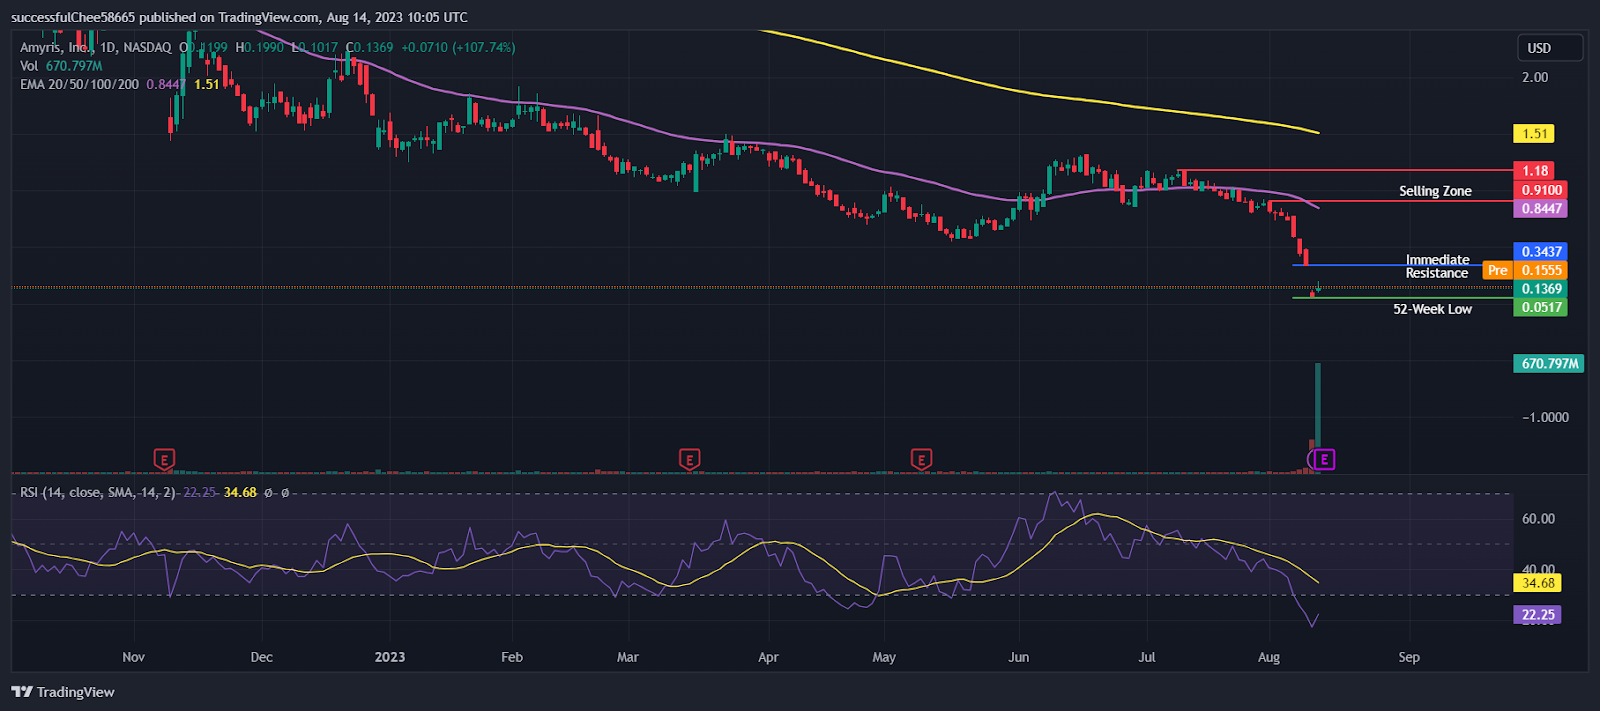Image resolution: width=1600 pixels, height=711 pixels.
Task: Click the November earnings E marker
Action: click(x=165, y=459)
